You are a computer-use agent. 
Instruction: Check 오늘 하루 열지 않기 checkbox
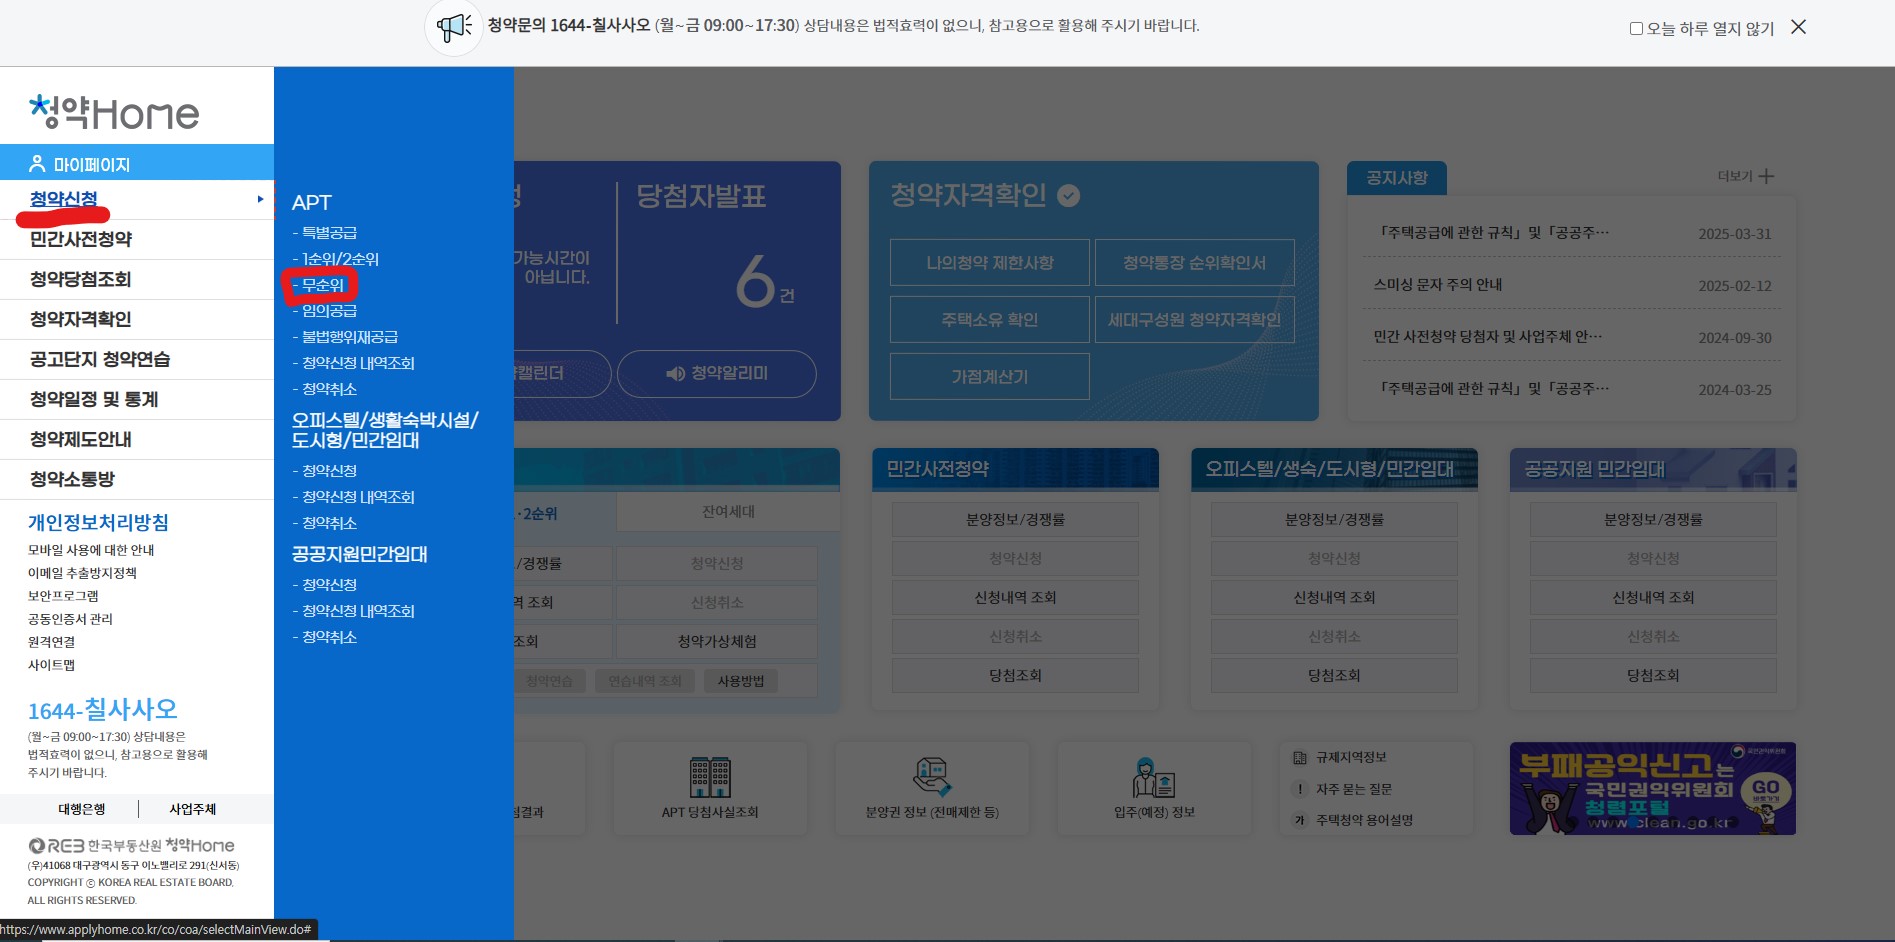click(1637, 28)
